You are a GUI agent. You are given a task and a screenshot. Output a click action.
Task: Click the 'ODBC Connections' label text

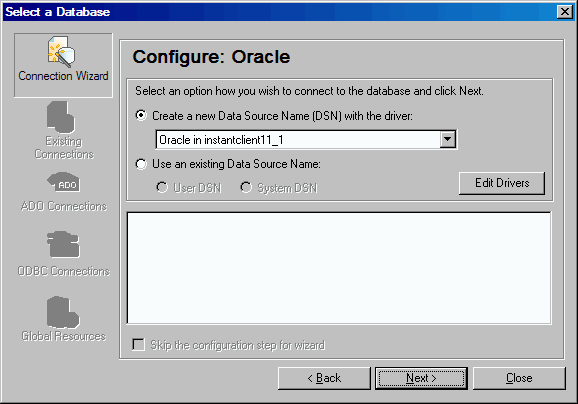coord(63,271)
